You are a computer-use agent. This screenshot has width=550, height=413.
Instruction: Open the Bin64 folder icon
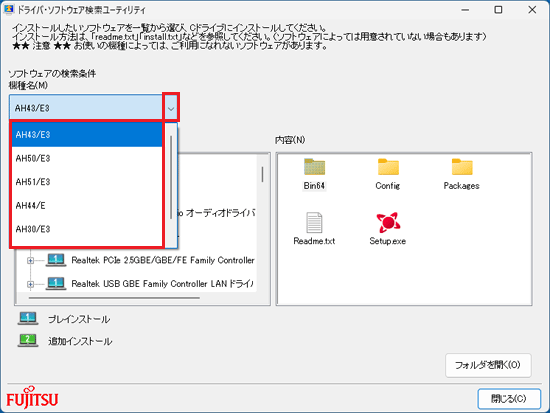click(314, 167)
